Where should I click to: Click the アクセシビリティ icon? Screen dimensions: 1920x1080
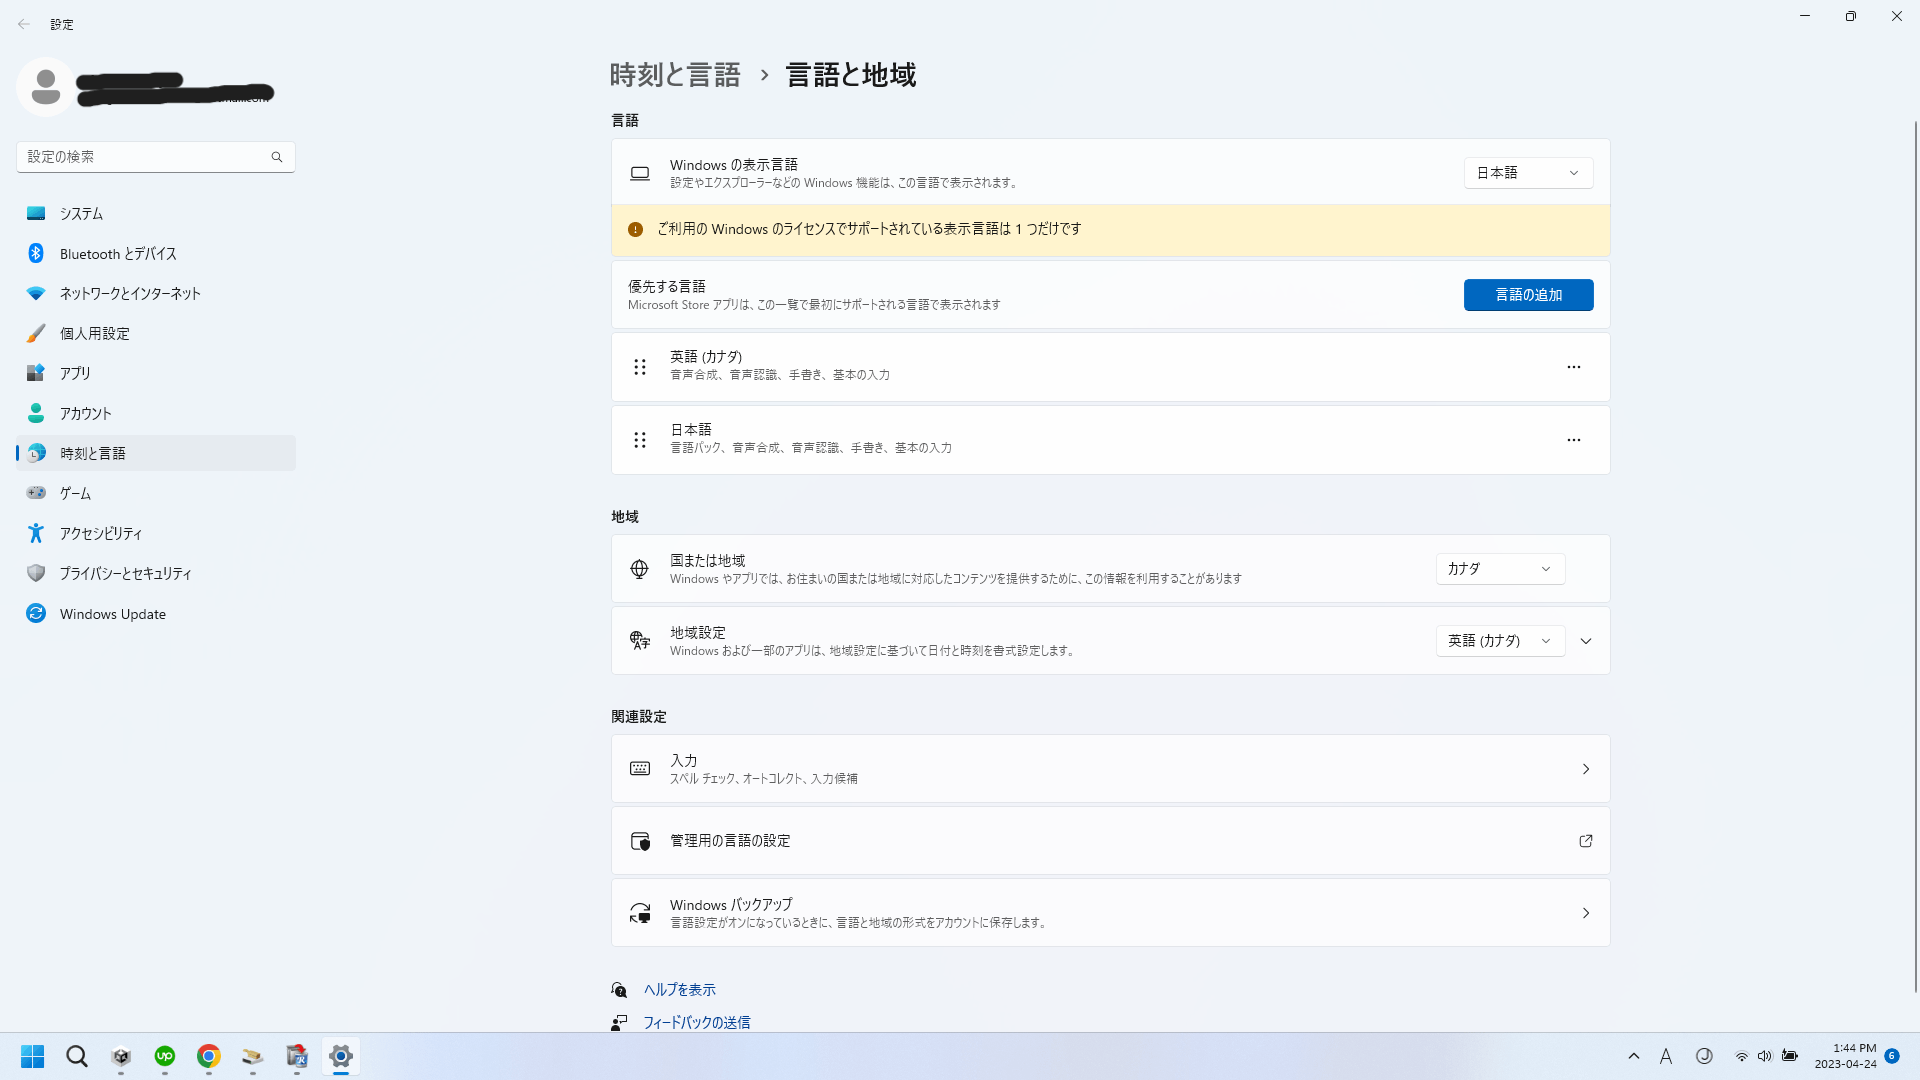pyautogui.click(x=36, y=533)
